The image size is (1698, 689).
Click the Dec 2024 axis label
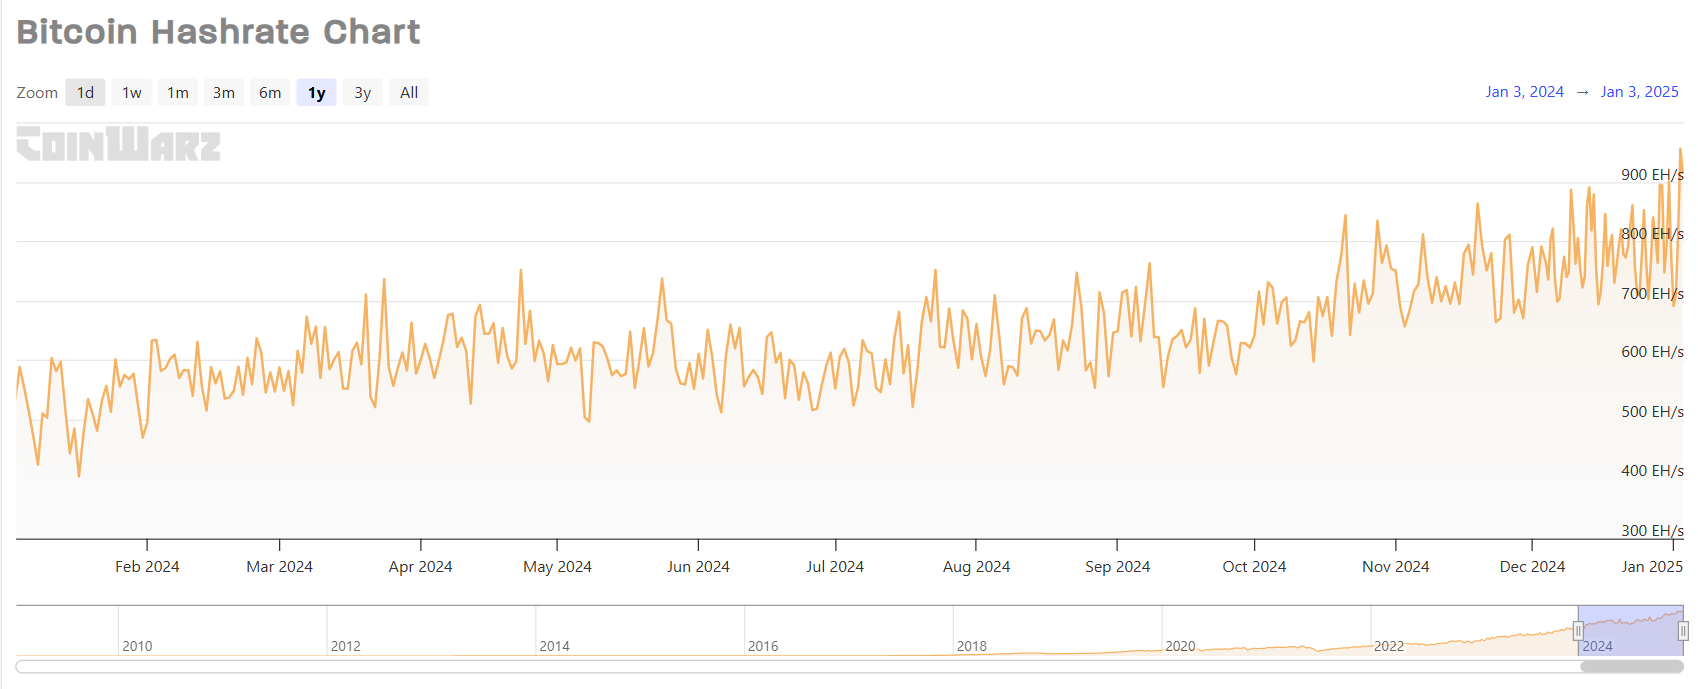pyautogui.click(x=1532, y=567)
